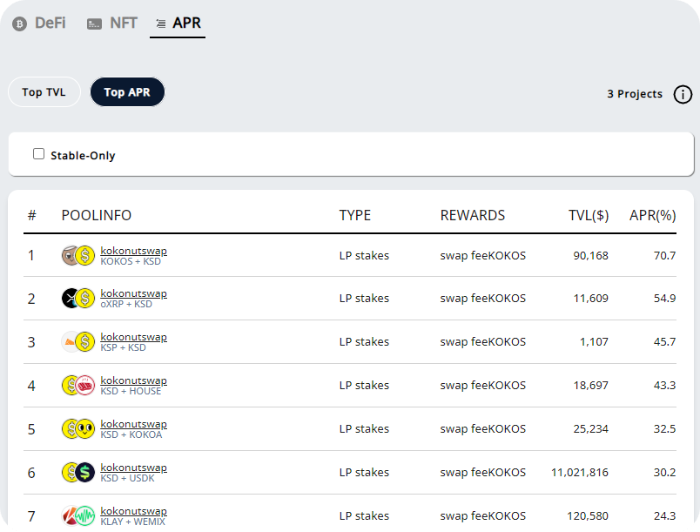The image size is (700, 532).
Task: Click APR value 24.3
Action: (x=665, y=516)
